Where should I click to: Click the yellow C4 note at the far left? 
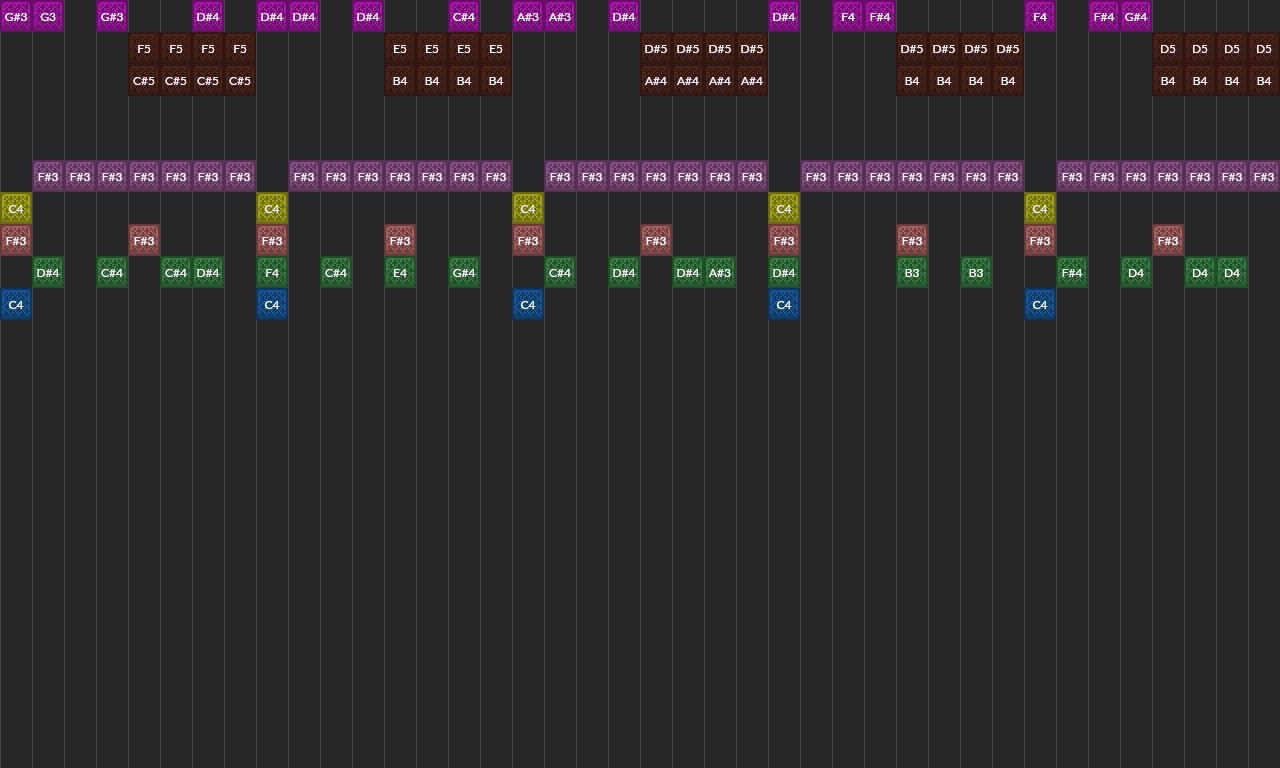[x=15, y=209]
